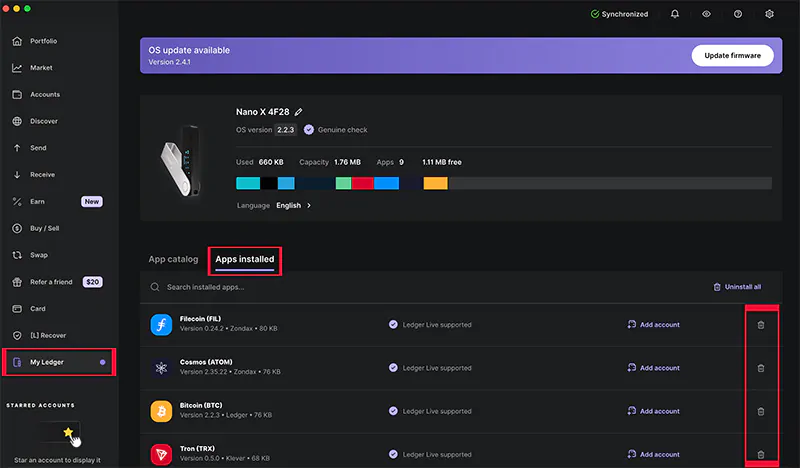This screenshot has width=800, height=468.
Task: Click pencil icon to rename Nano X 4F28
Action: [298, 112]
